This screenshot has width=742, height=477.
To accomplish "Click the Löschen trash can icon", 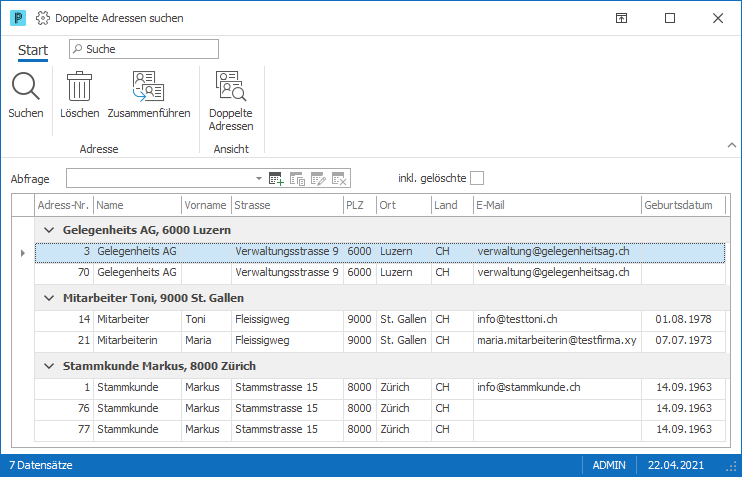I will tap(80, 86).
